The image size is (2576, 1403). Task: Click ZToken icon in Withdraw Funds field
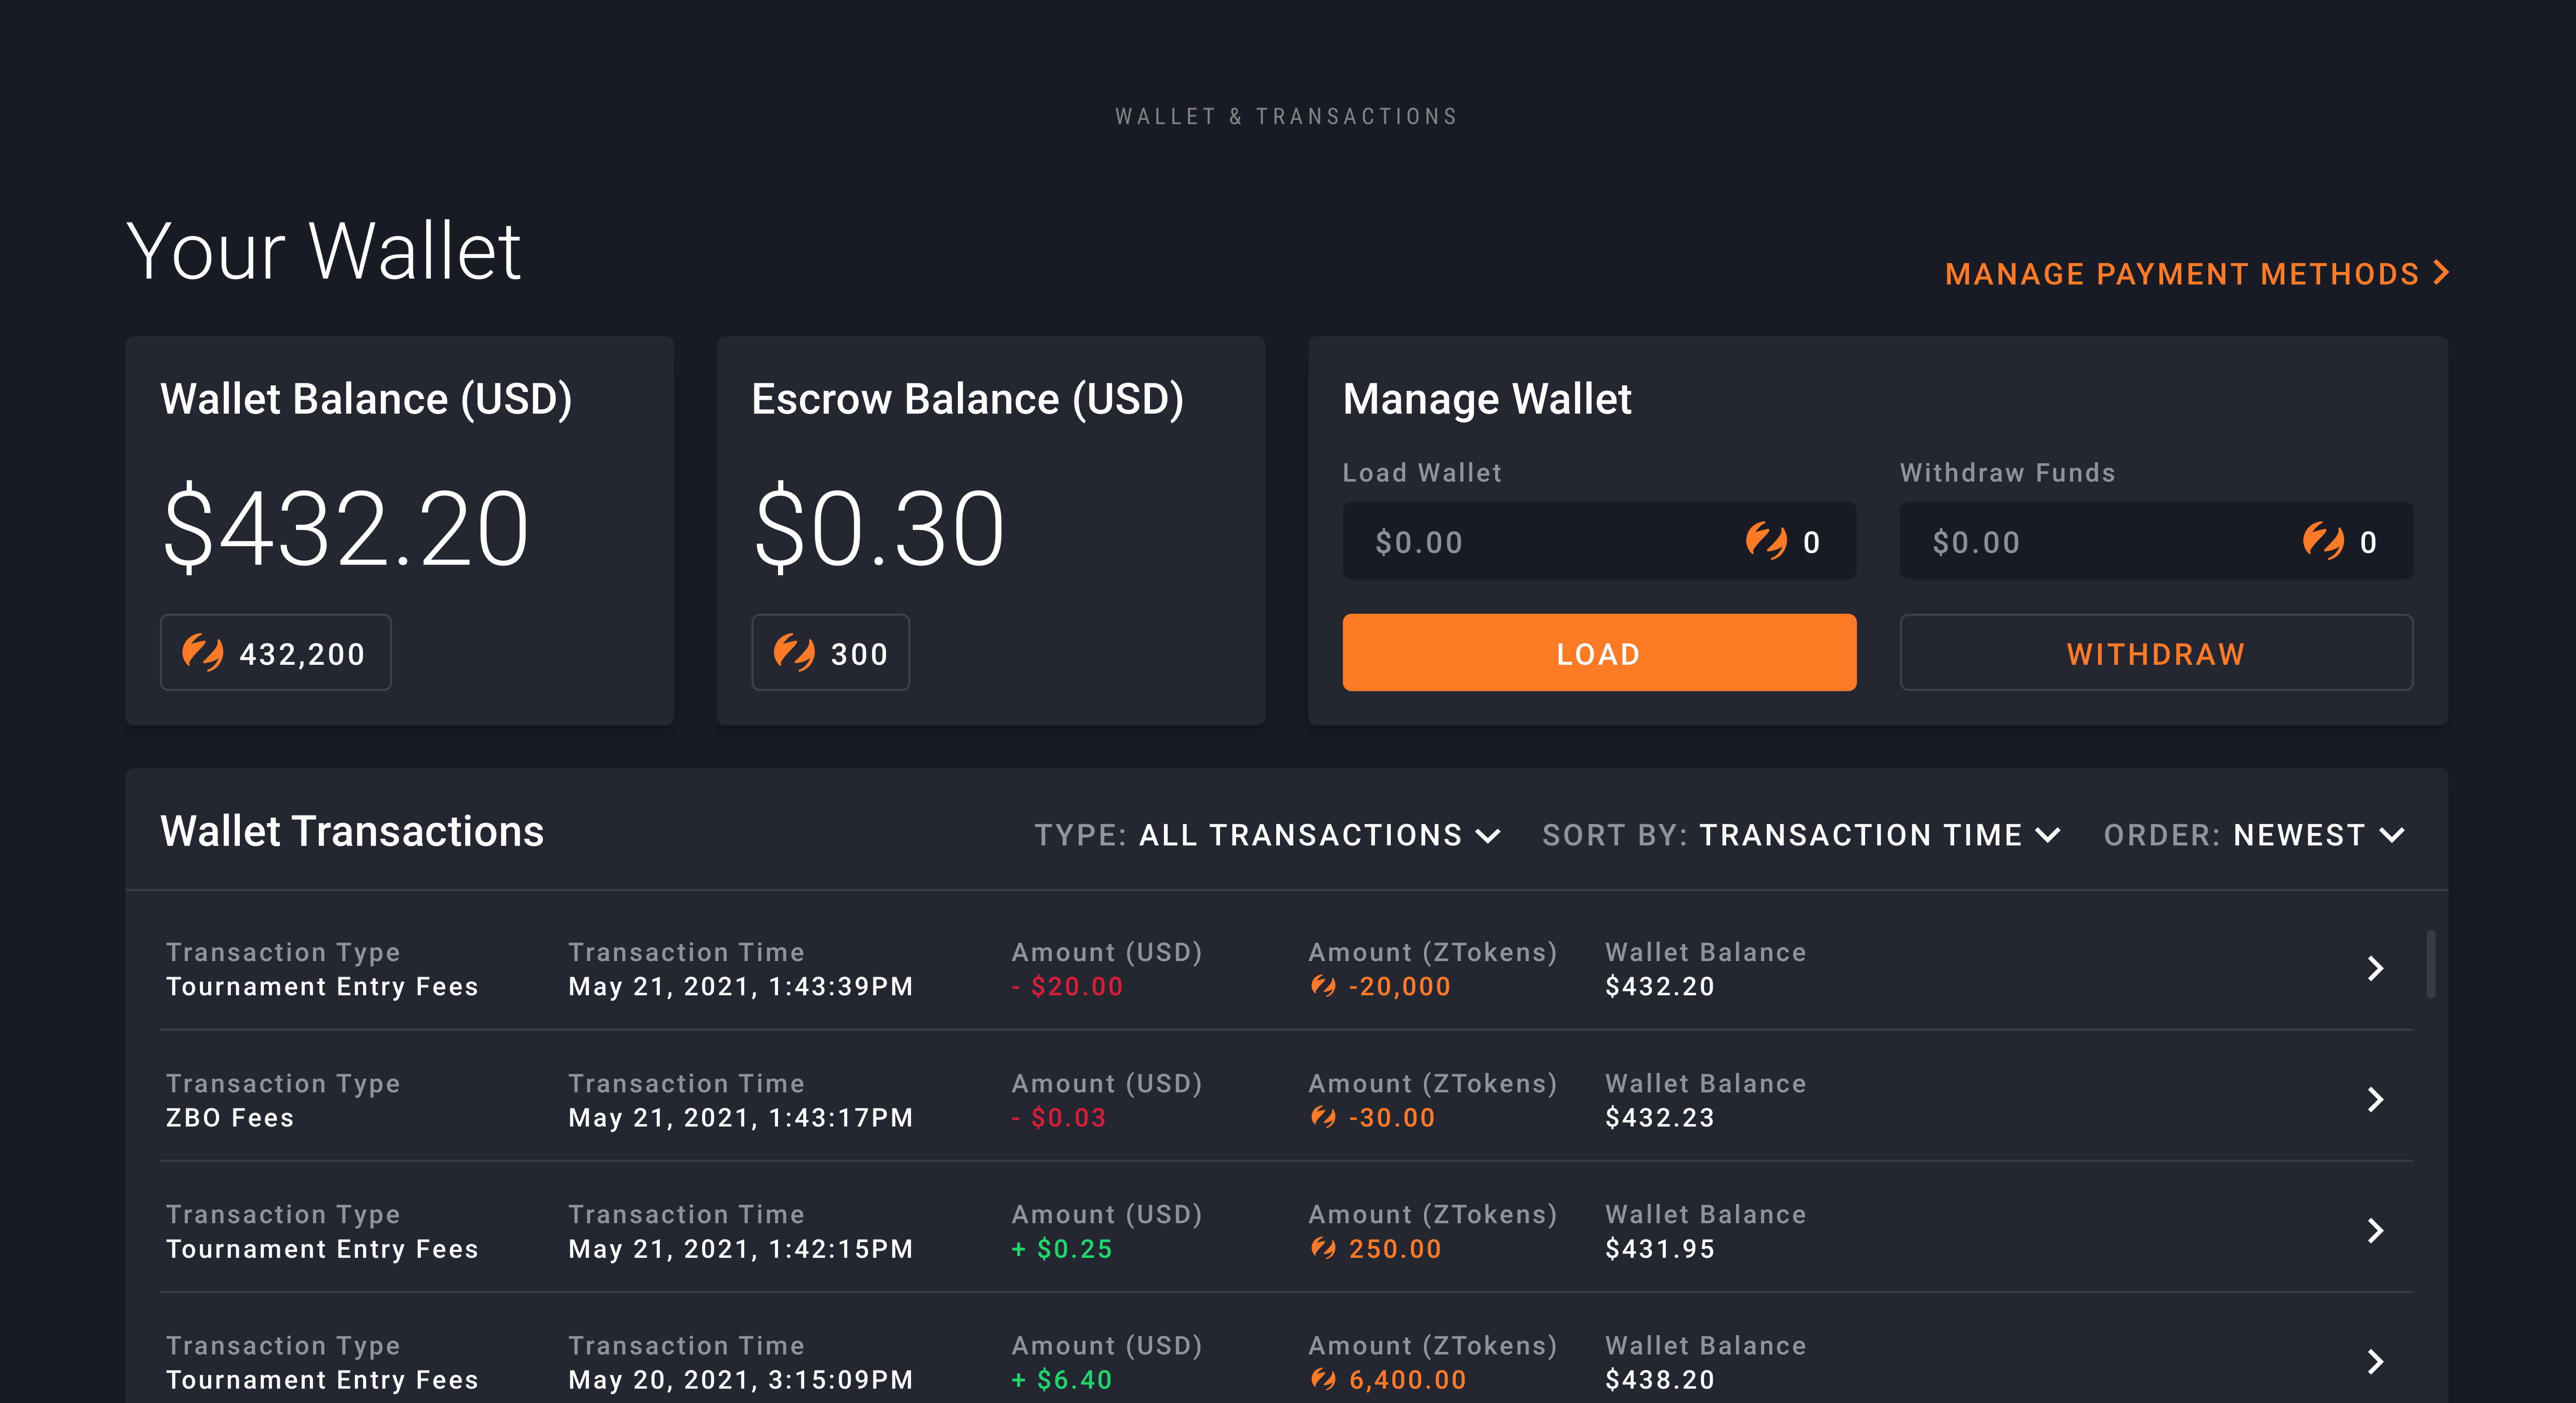2323,541
